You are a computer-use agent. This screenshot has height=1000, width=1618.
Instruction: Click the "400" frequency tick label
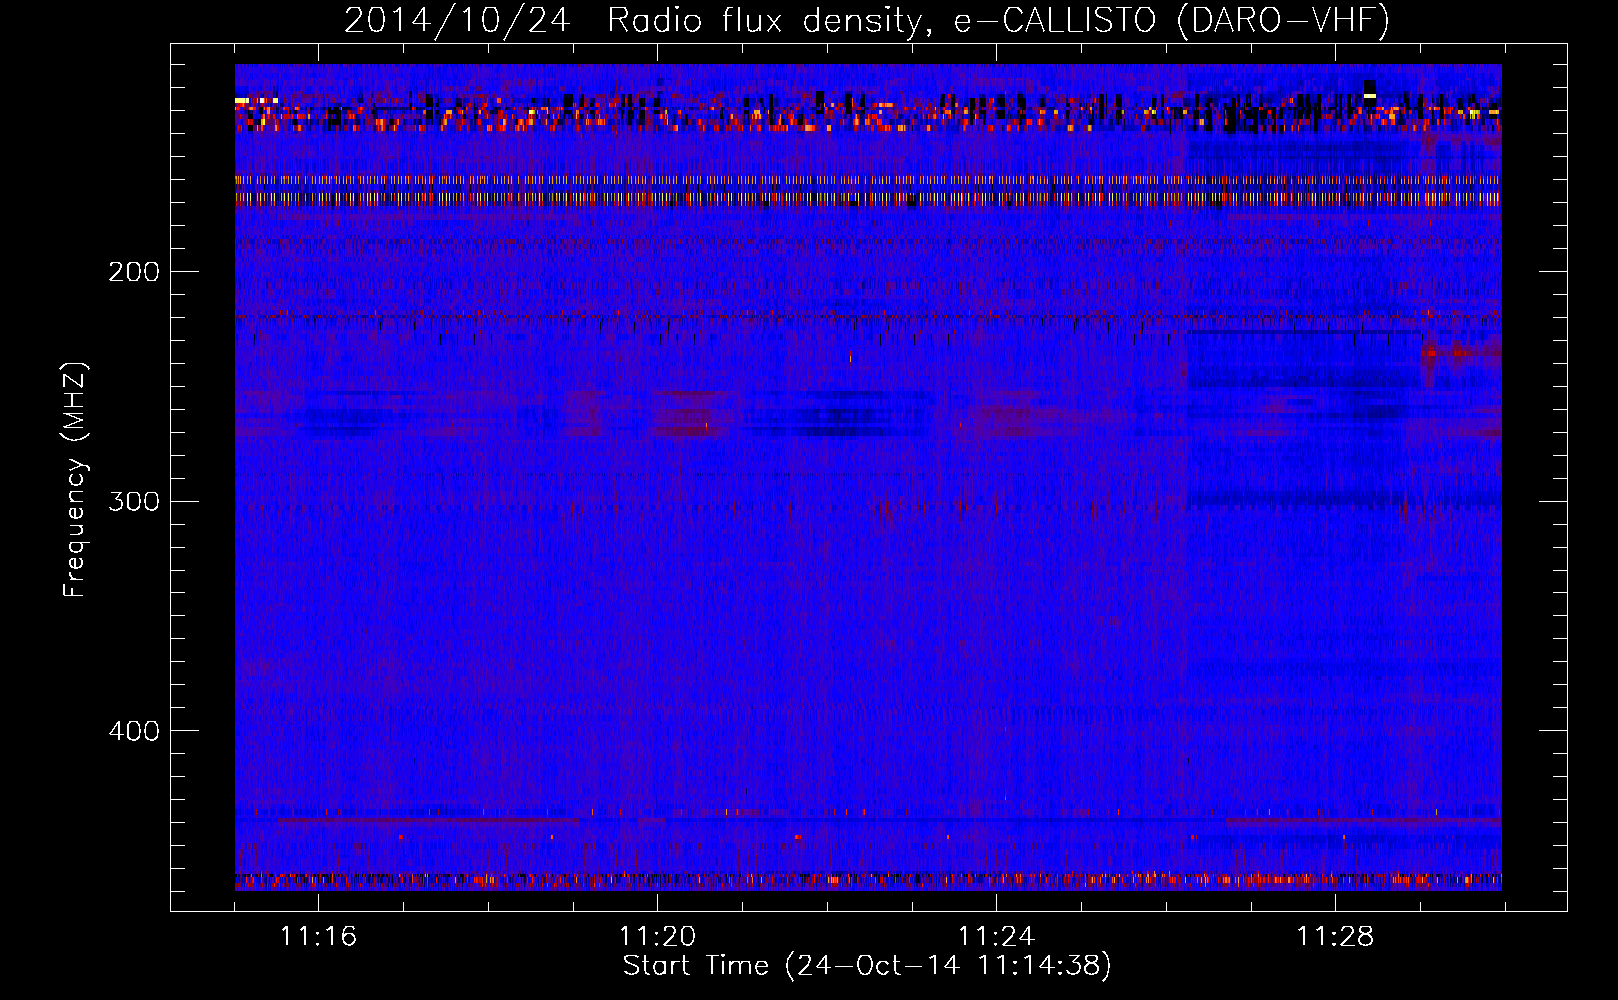[133, 731]
